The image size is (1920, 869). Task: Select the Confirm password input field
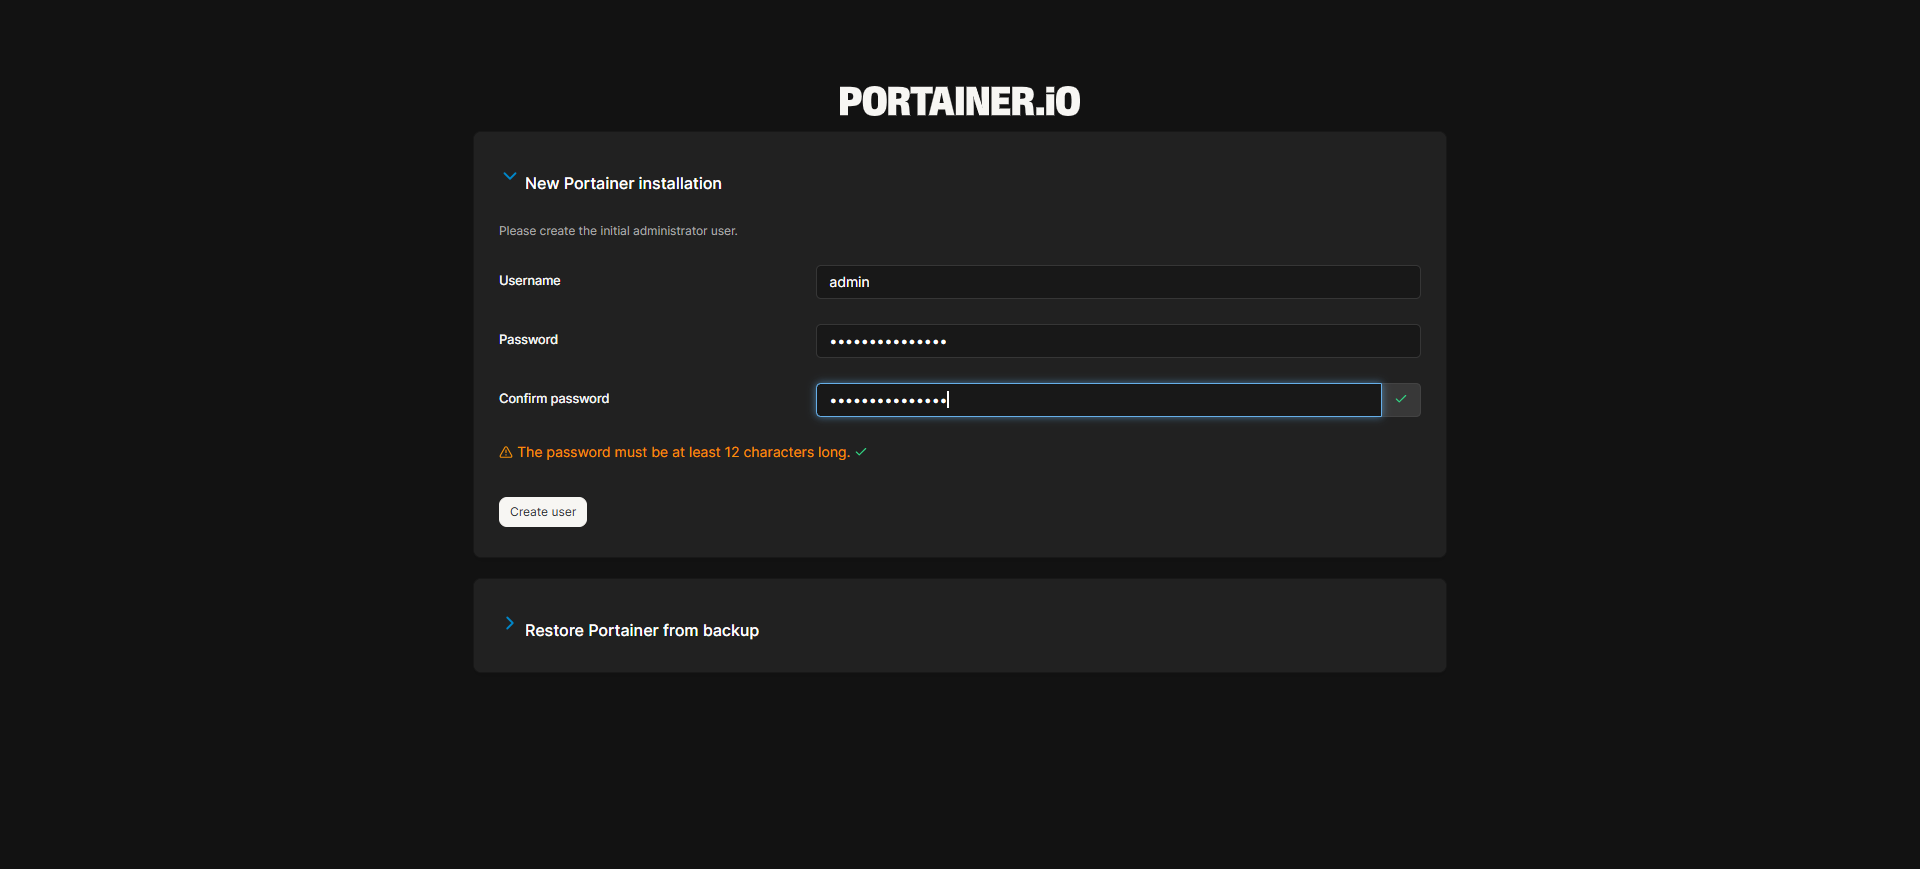tap(1098, 400)
